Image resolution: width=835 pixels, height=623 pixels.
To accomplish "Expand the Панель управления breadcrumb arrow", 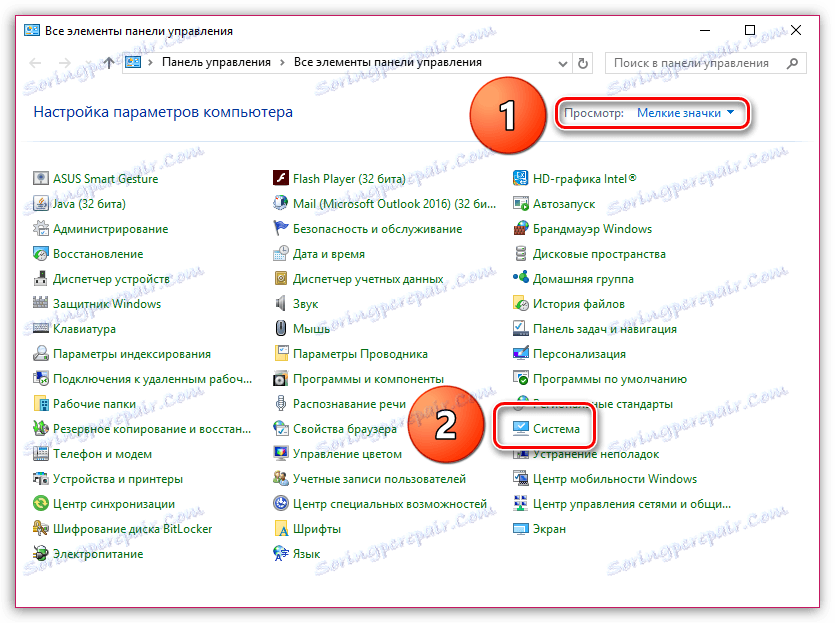I will pos(282,62).
